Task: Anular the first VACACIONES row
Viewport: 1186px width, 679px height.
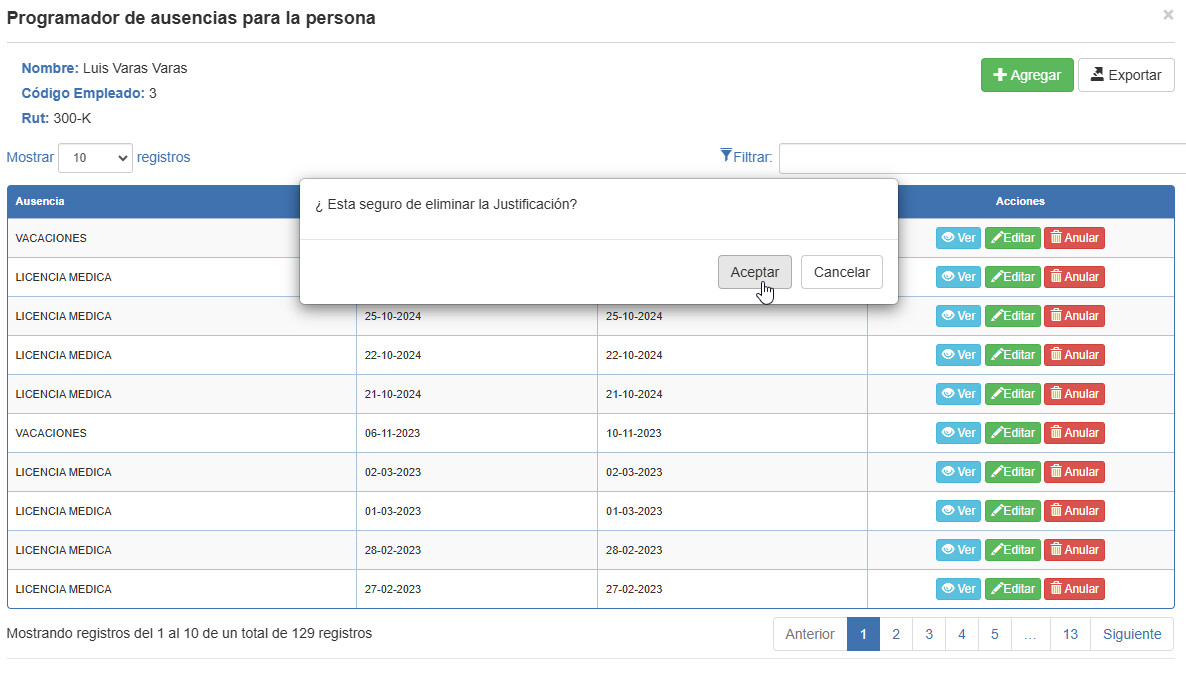Action: pos(1074,237)
